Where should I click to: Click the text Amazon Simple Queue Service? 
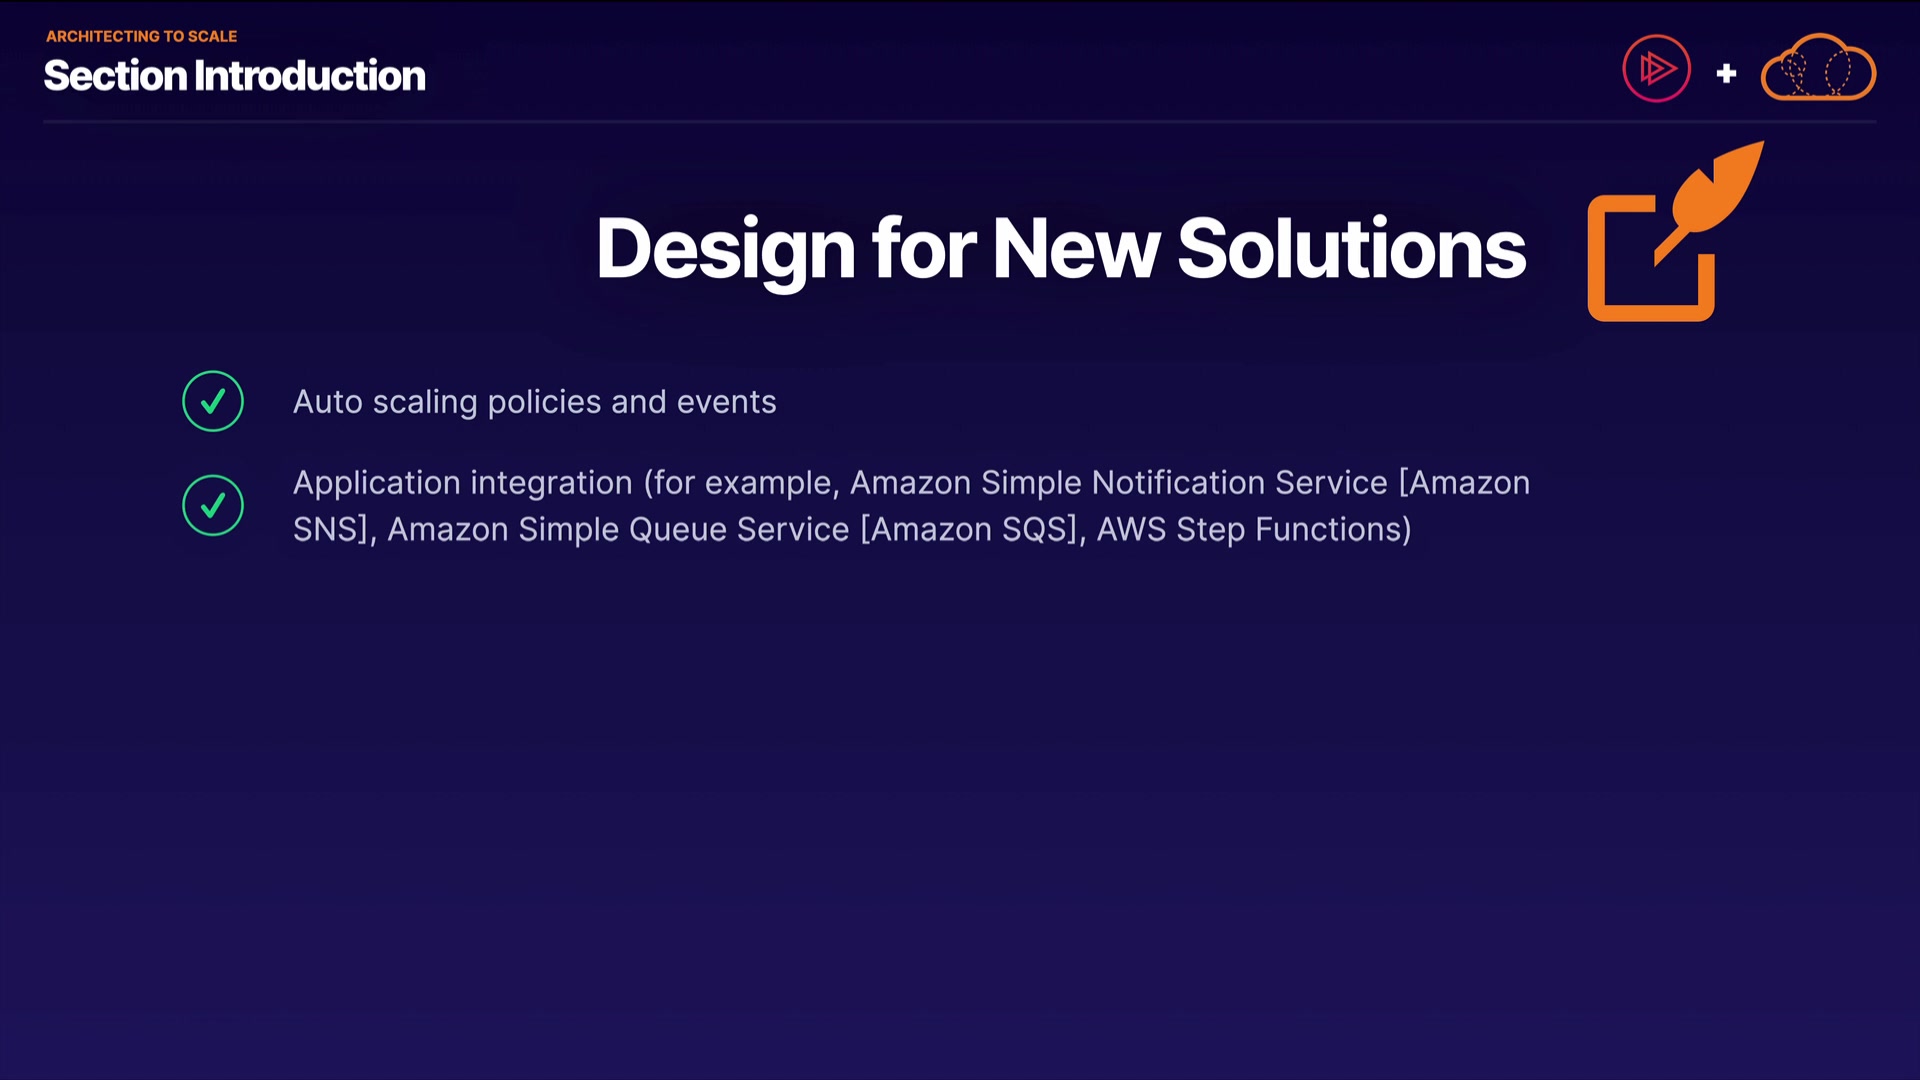[618, 529]
